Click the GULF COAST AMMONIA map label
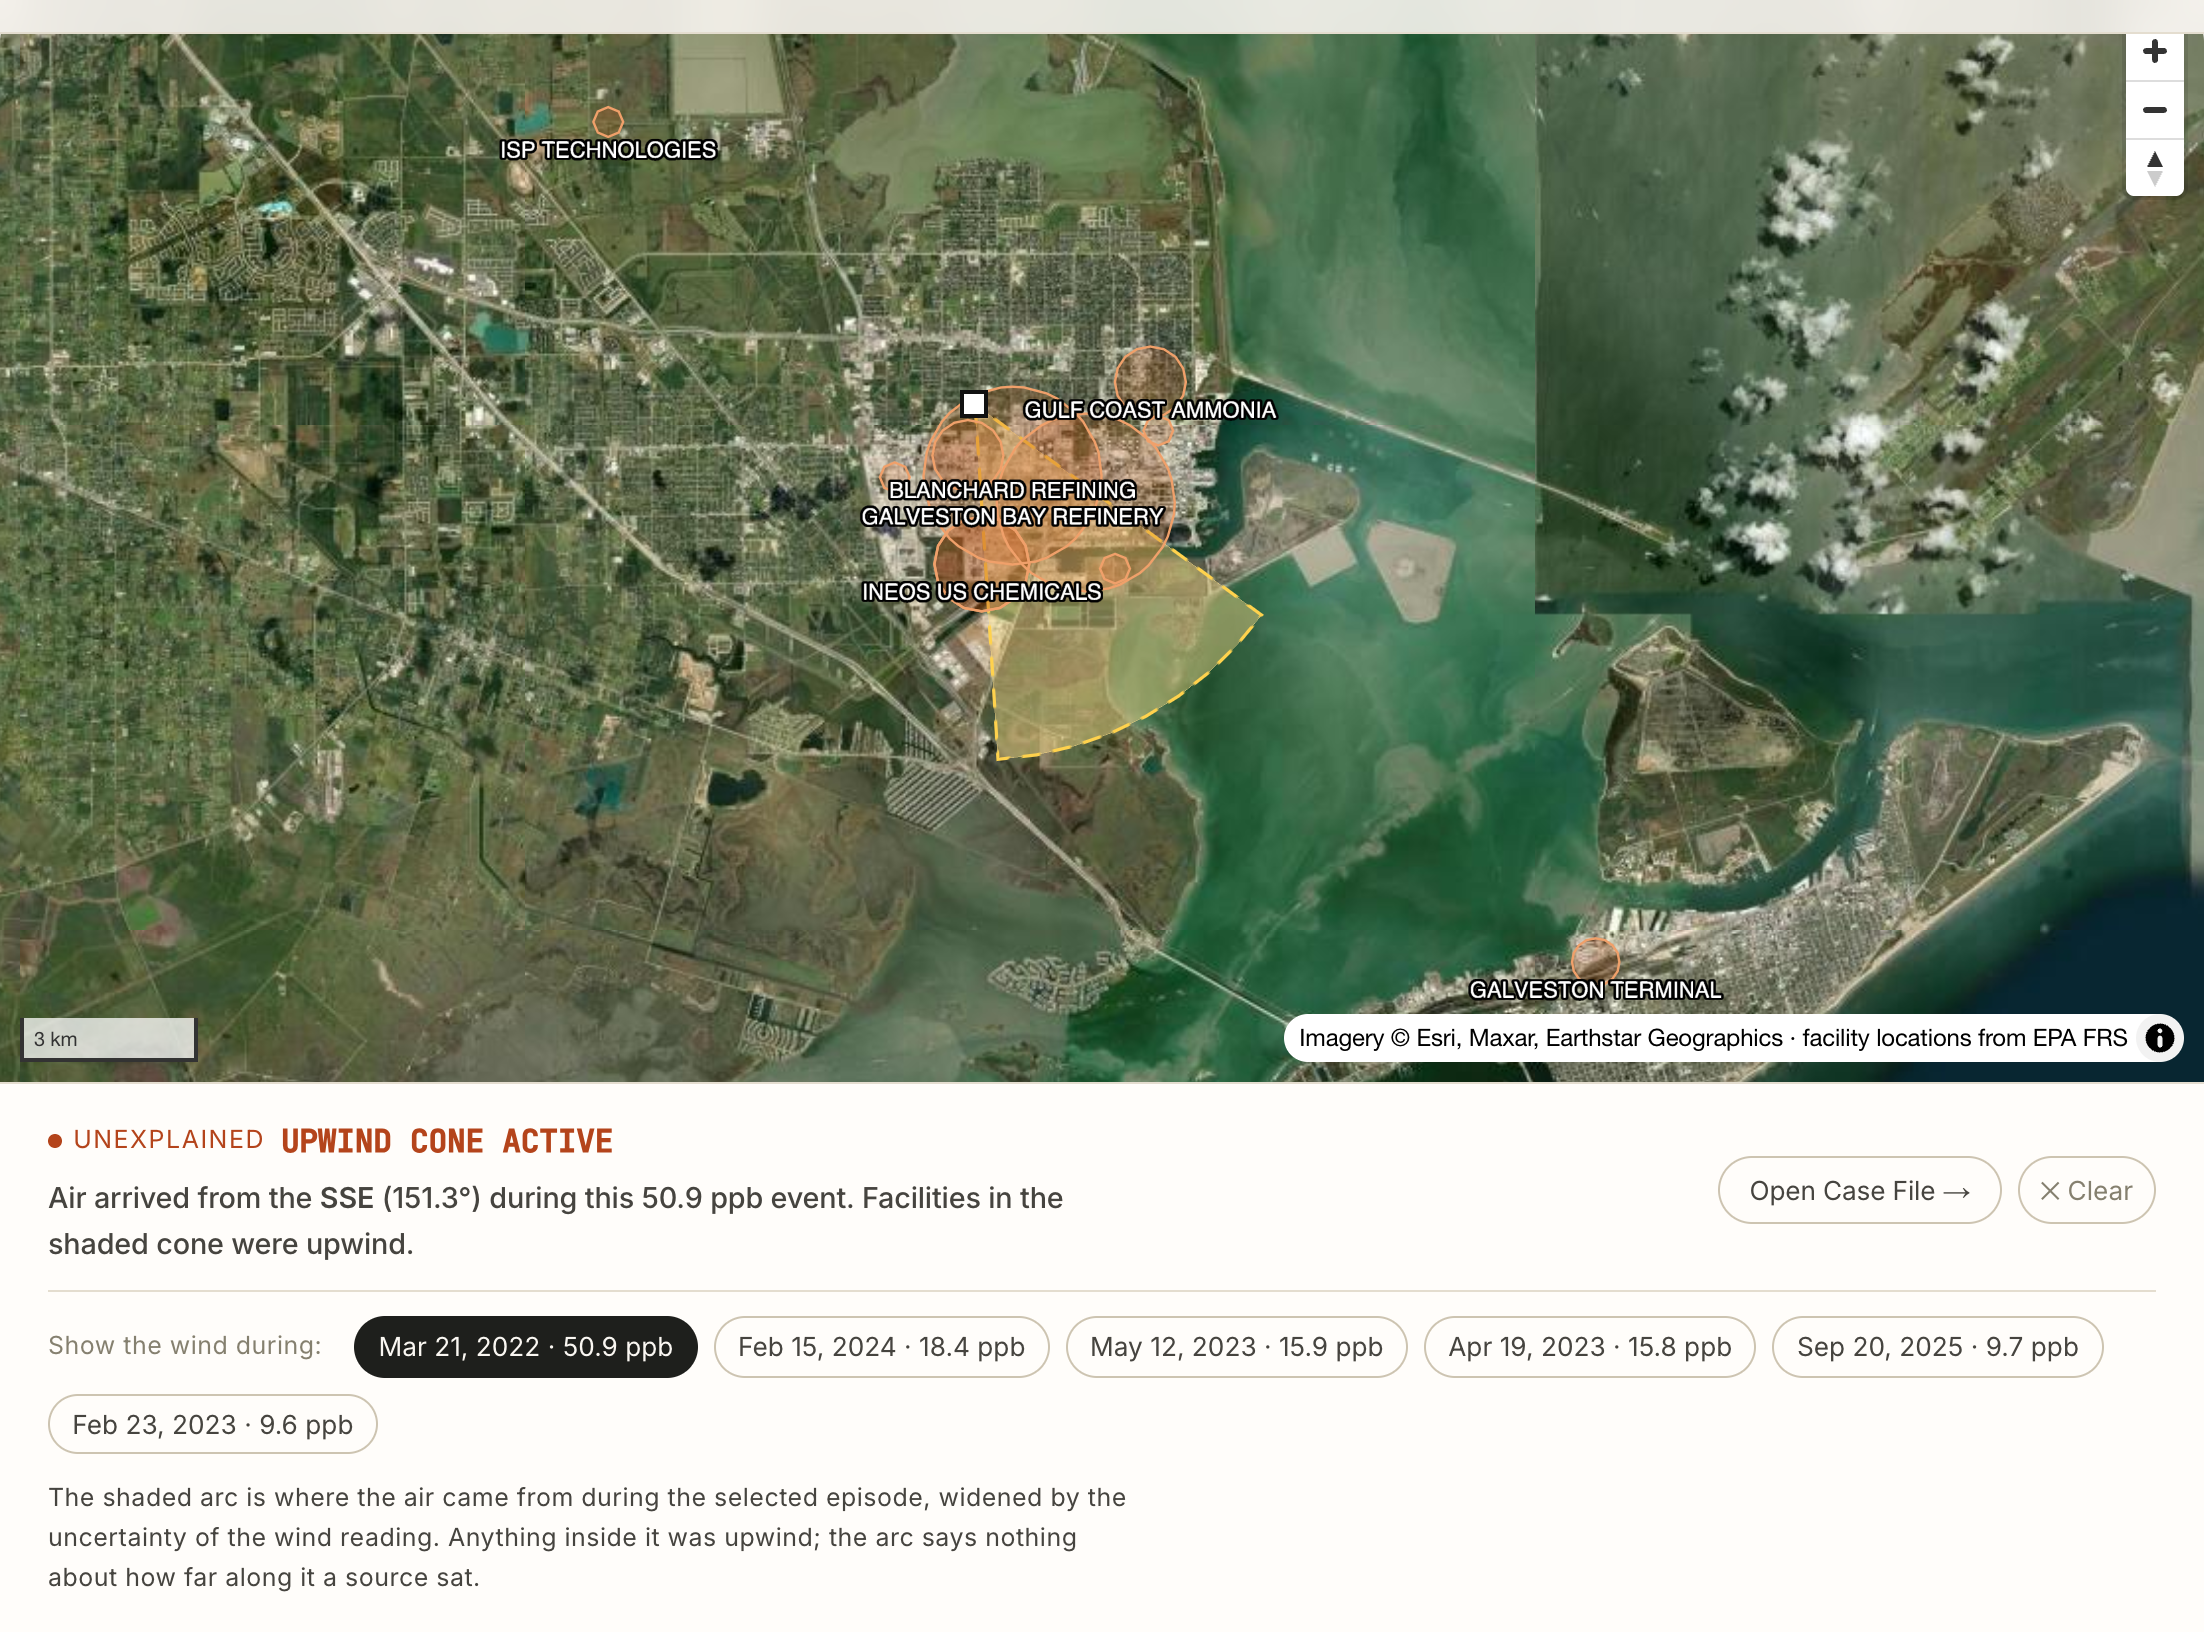Viewport: 2204px width, 1632px height. [1150, 410]
